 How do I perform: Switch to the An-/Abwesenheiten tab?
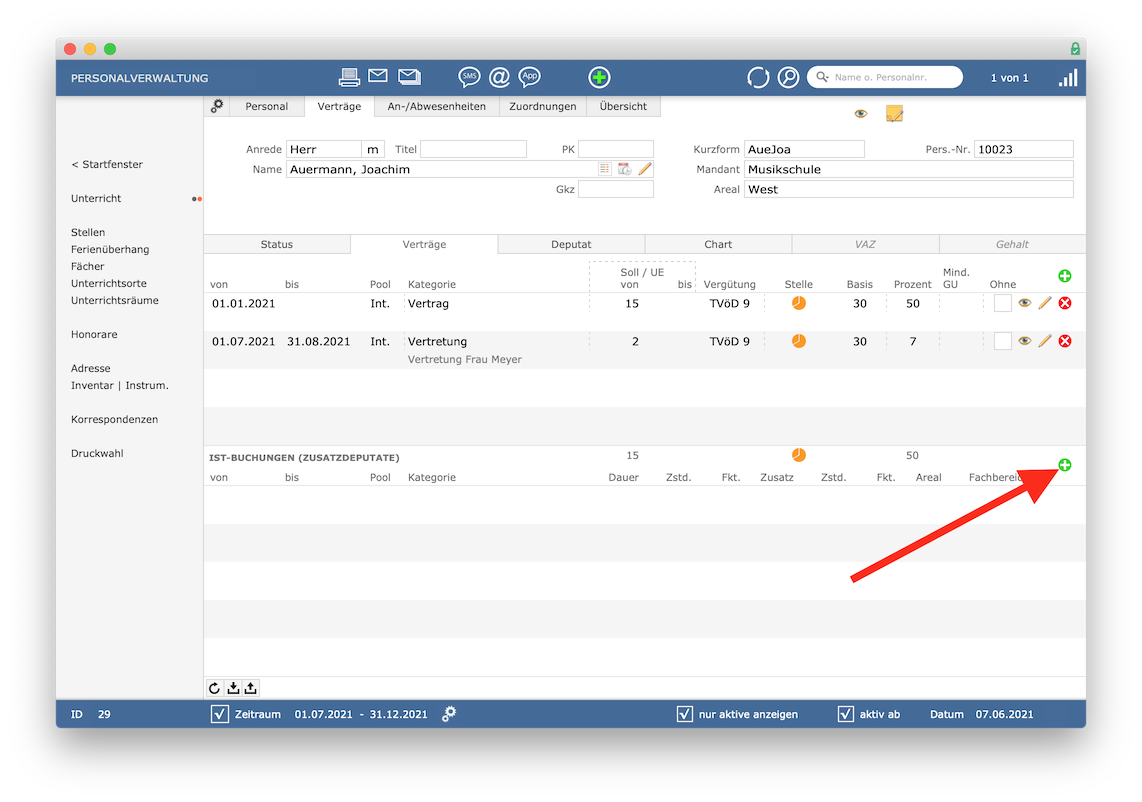436,106
